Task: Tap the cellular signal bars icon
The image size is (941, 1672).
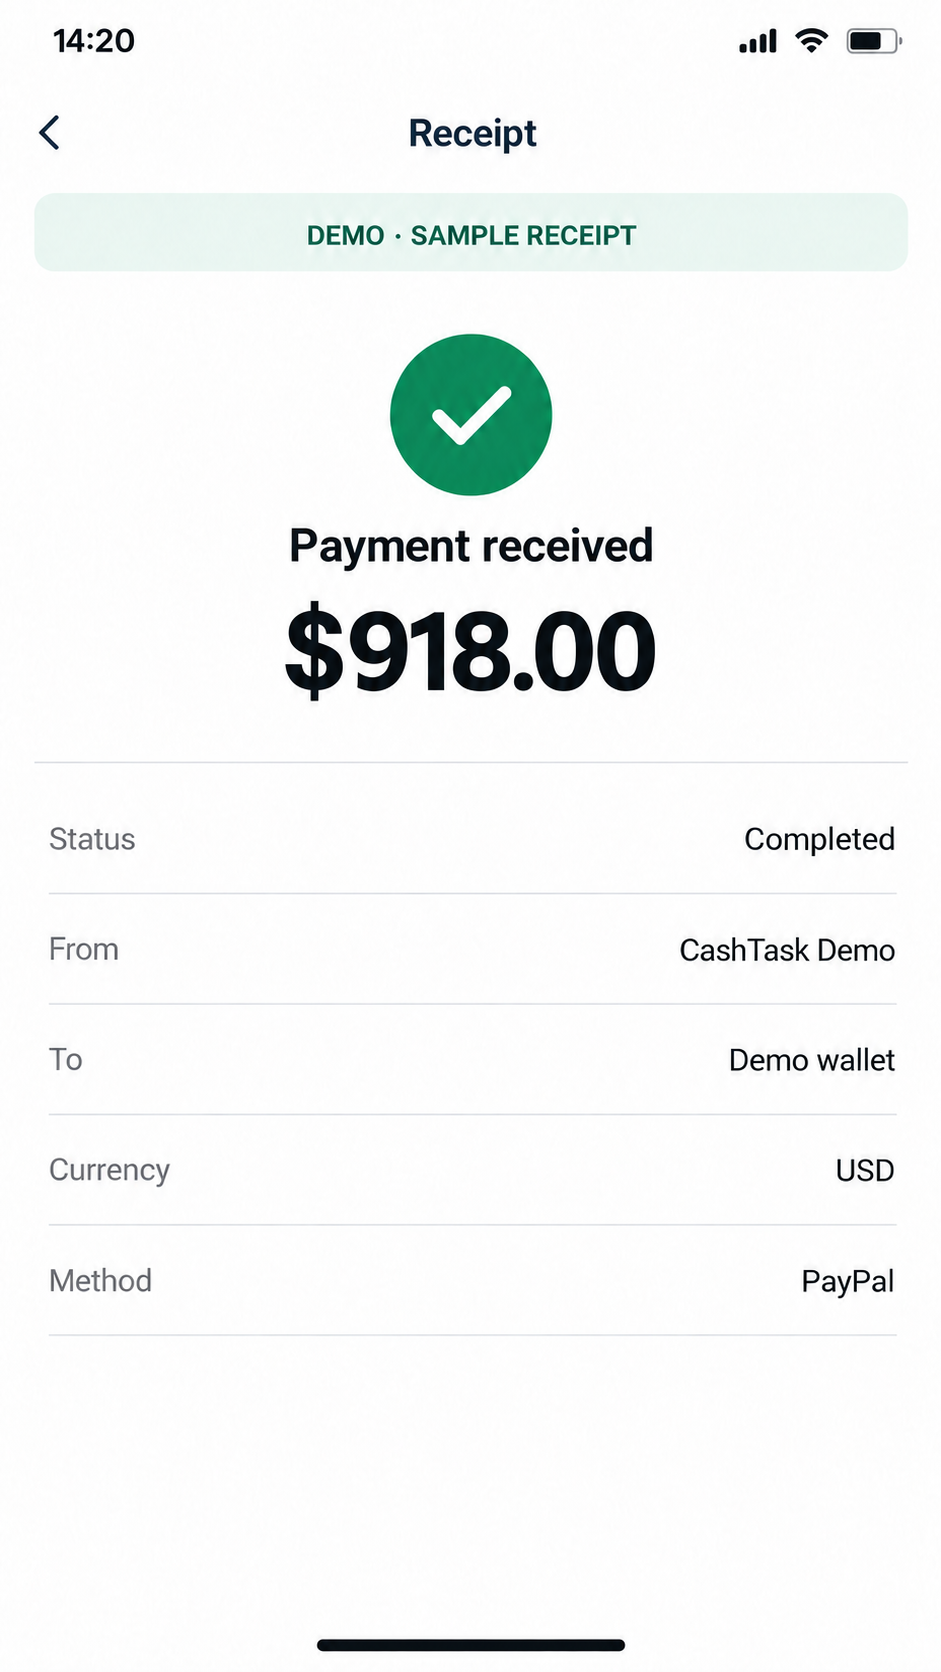Action: pos(758,41)
